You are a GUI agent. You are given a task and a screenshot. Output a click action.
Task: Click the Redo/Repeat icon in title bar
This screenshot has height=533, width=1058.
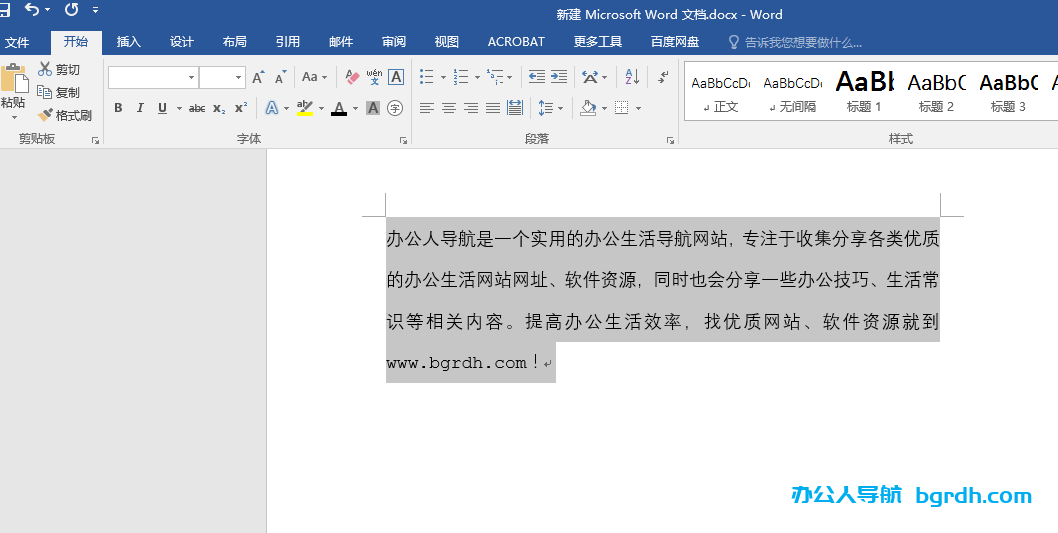pyautogui.click(x=72, y=9)
